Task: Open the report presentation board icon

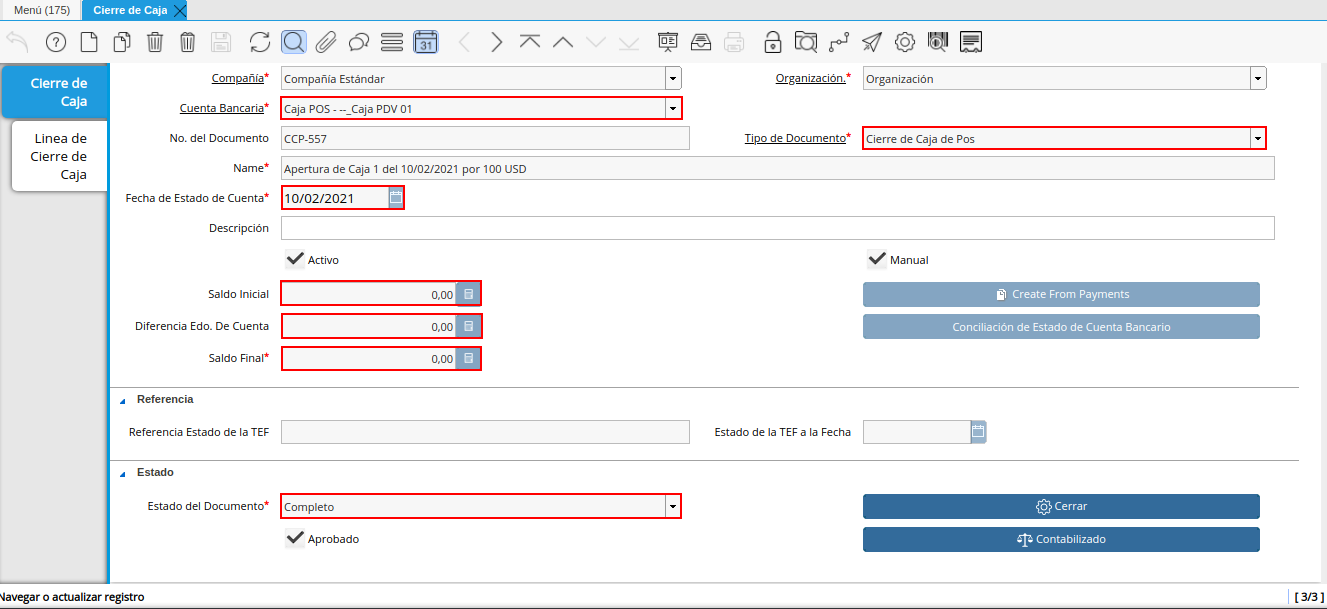Action: (668, 42)
